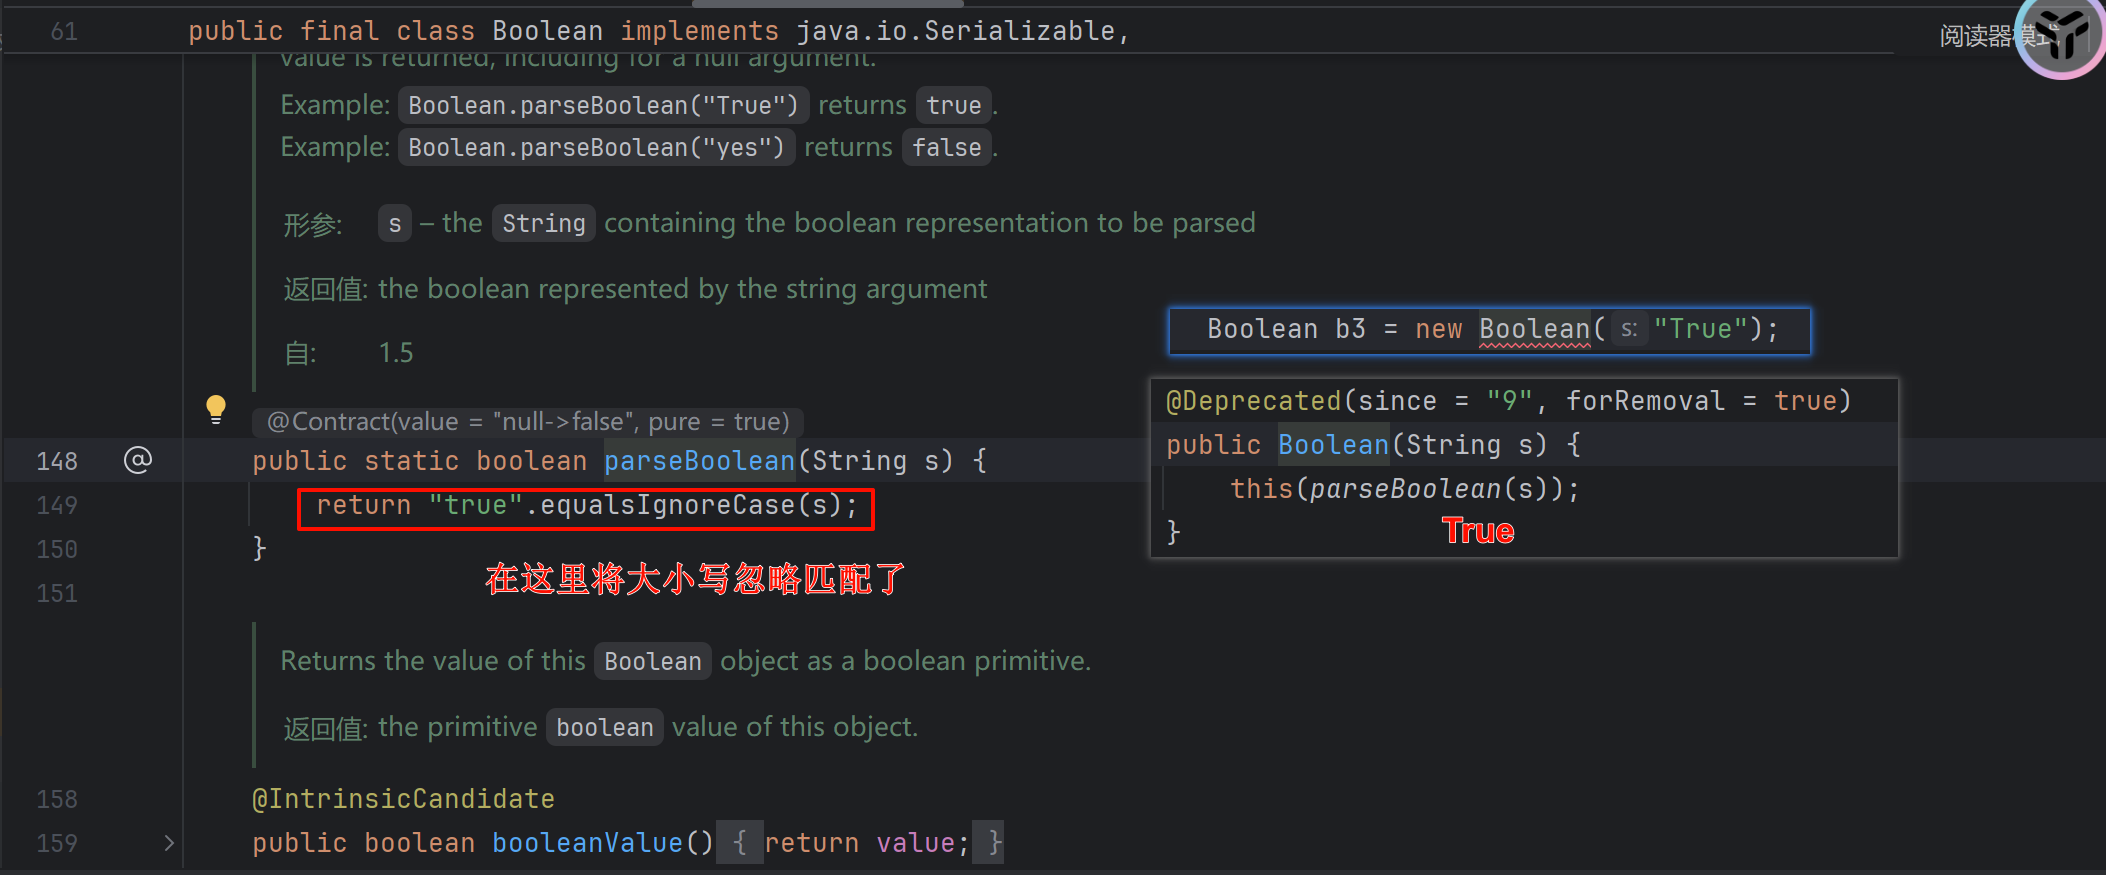Expand the folded booleanValue method with gutter chevron

point(169,843)
